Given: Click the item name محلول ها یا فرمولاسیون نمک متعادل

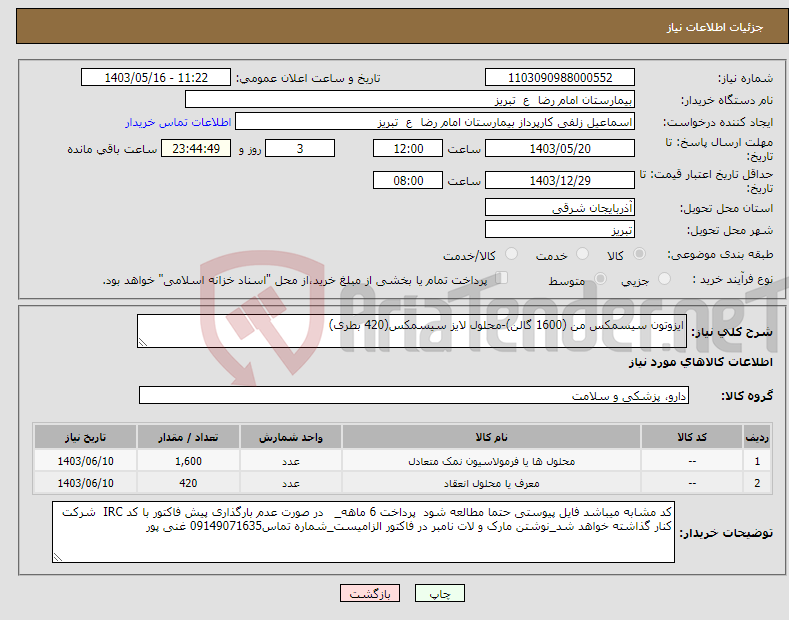Looking at the screenshot, I should 491,461.
